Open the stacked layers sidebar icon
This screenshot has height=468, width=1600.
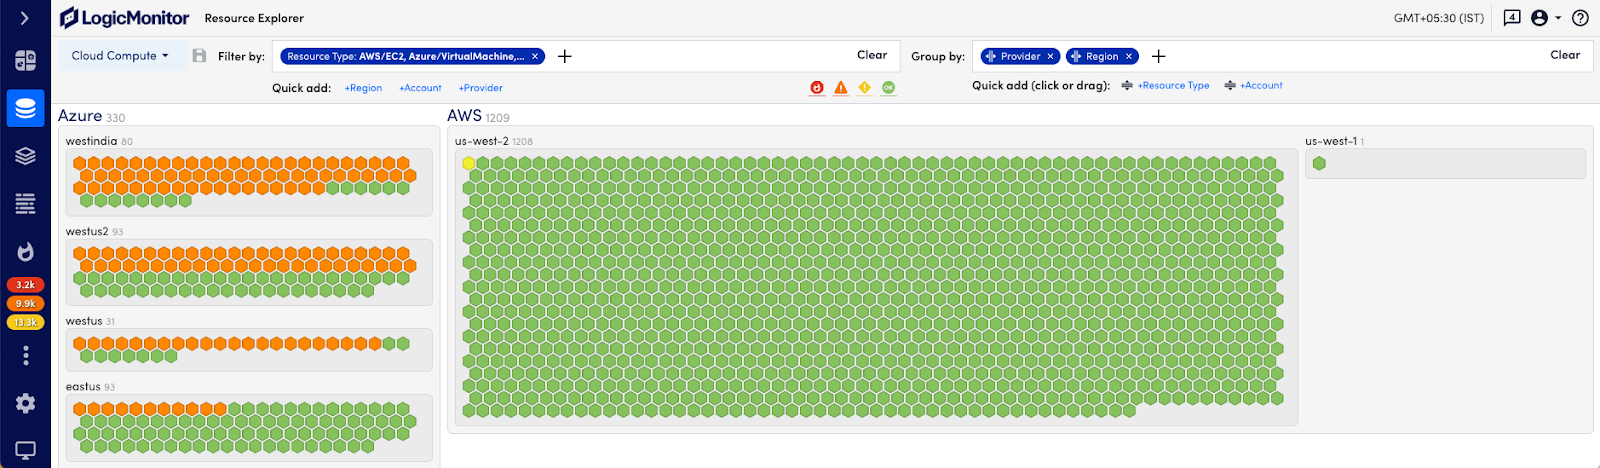click(x=25, y=156)
